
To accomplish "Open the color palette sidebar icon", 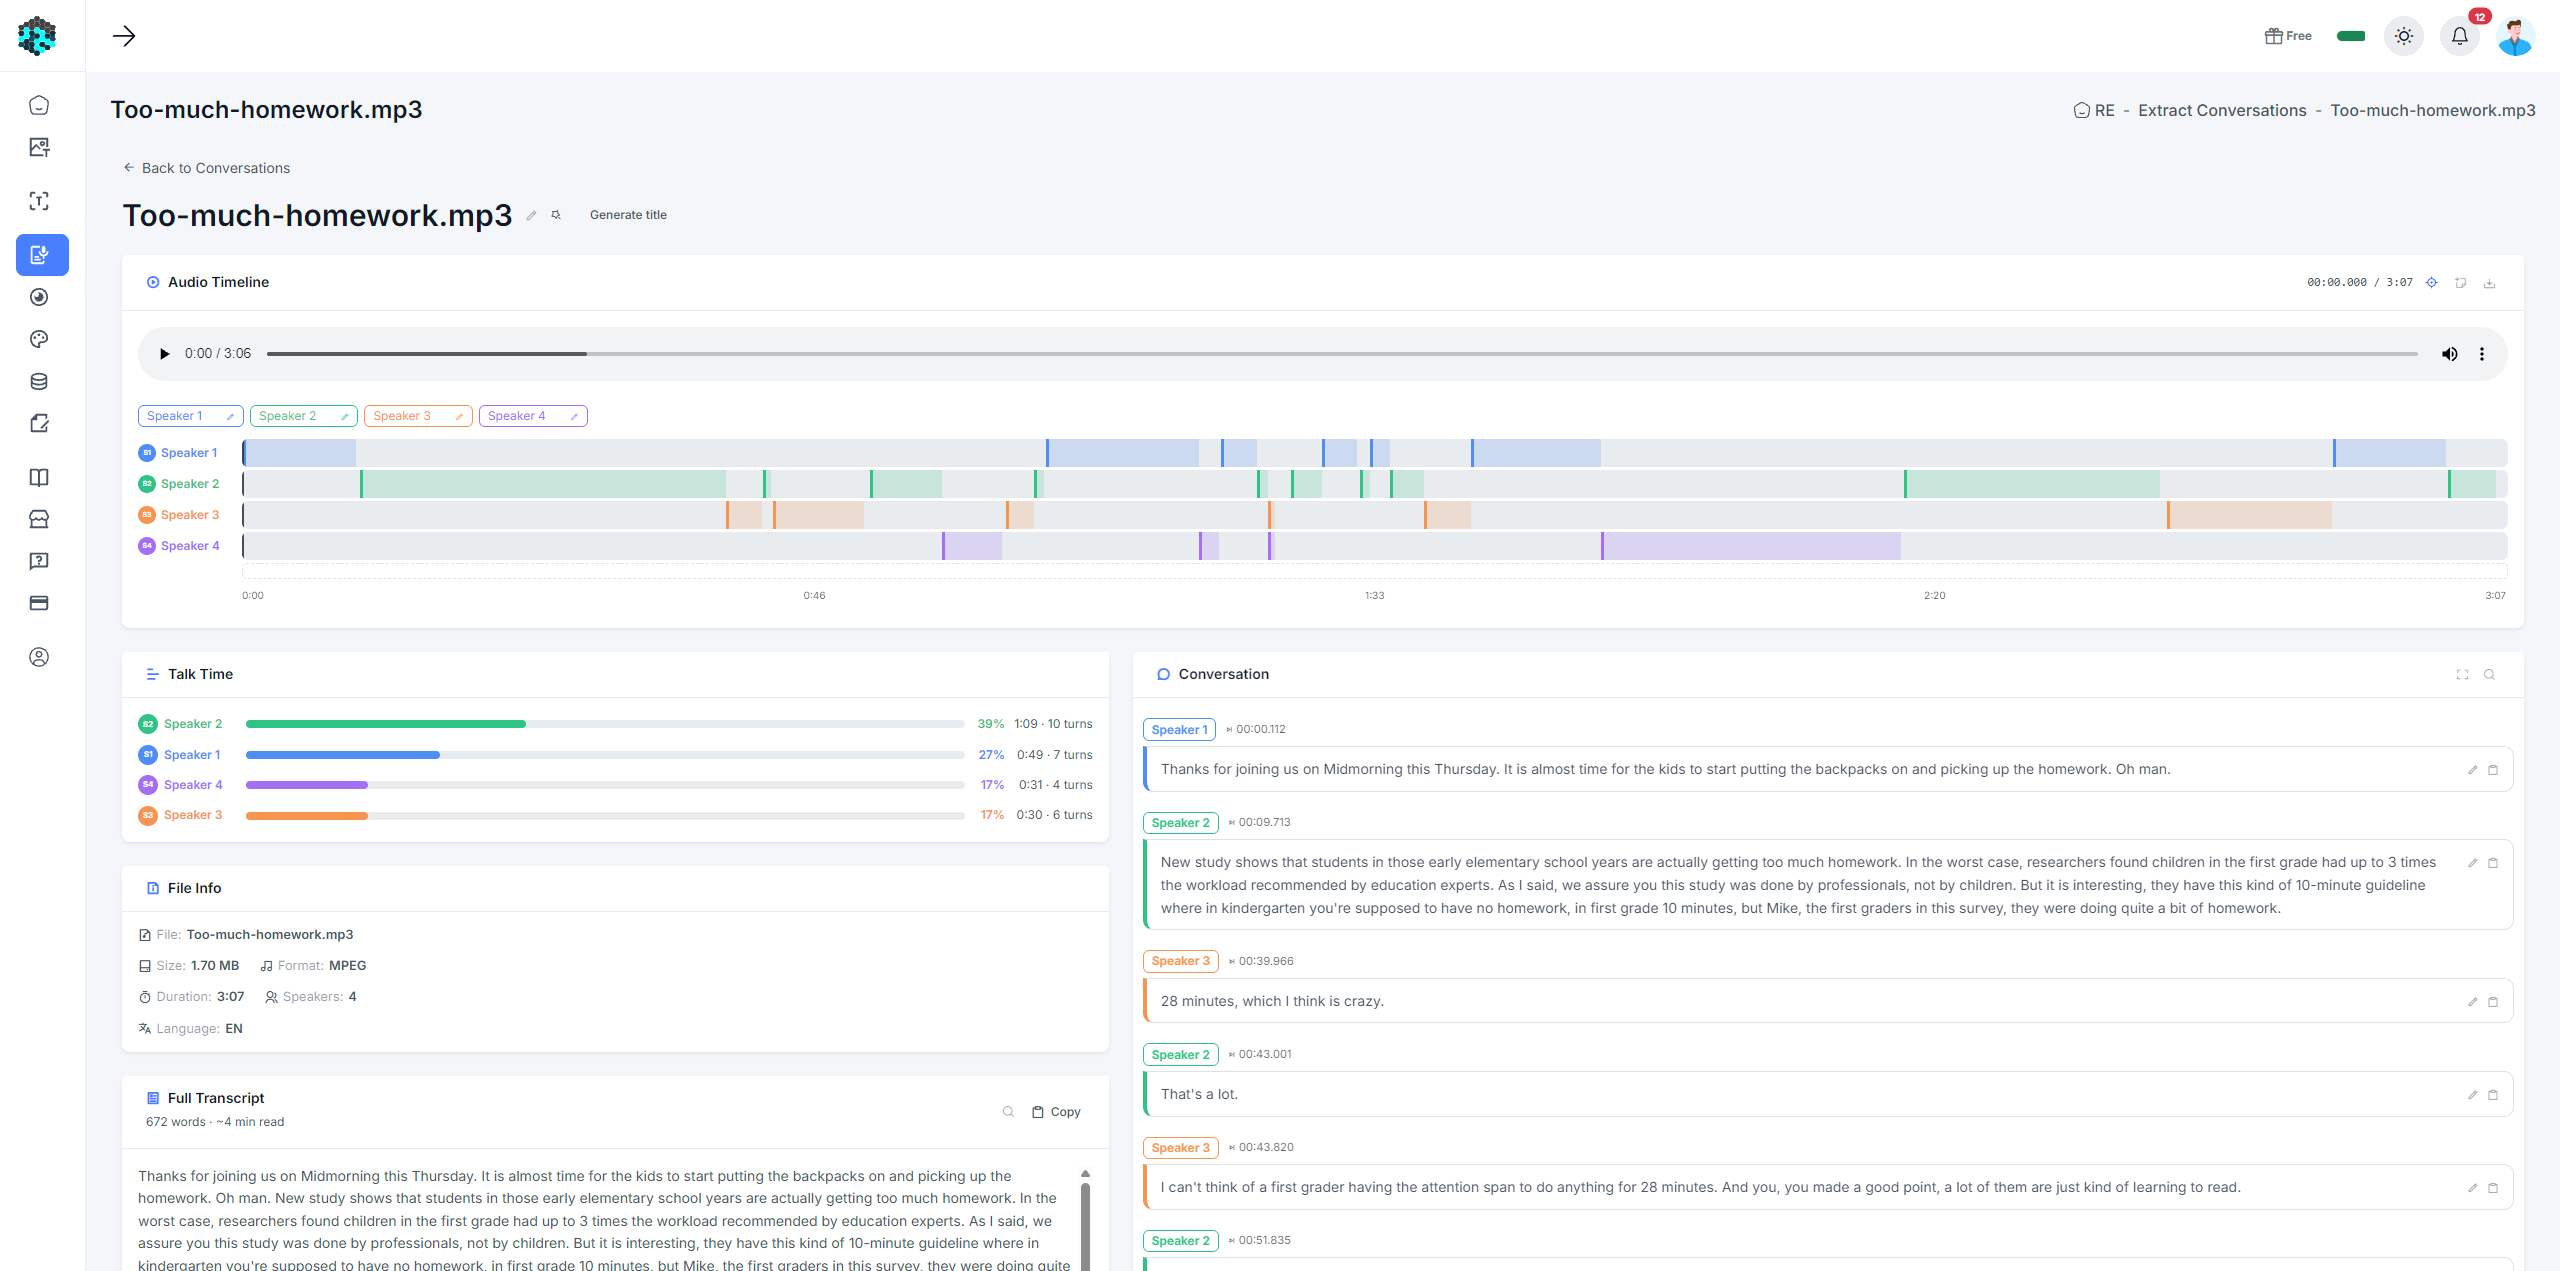I will click(39, 339).
